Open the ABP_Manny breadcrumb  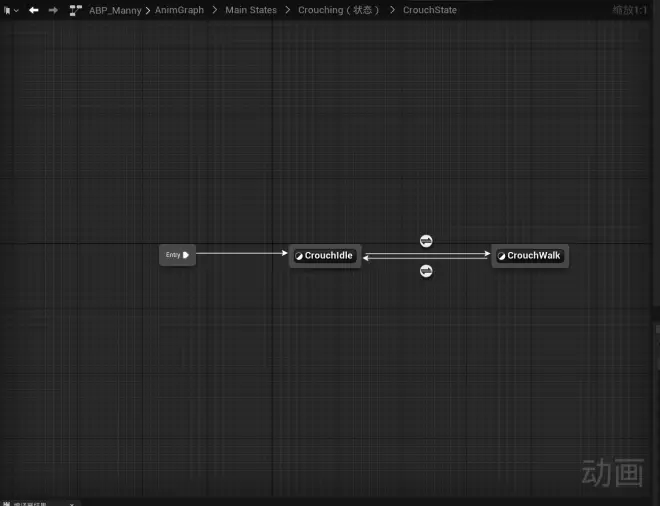(x=115, y=10)
